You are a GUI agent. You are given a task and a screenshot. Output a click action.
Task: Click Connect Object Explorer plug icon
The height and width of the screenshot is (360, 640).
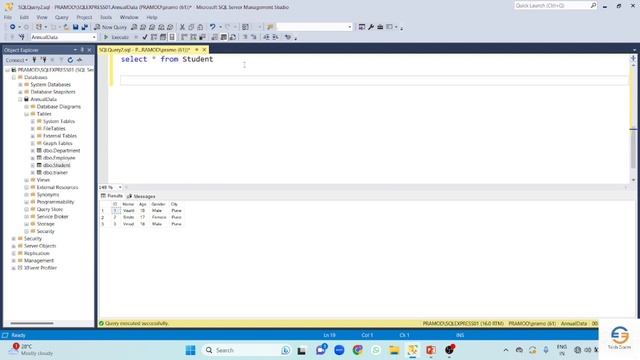pos(35,60)
